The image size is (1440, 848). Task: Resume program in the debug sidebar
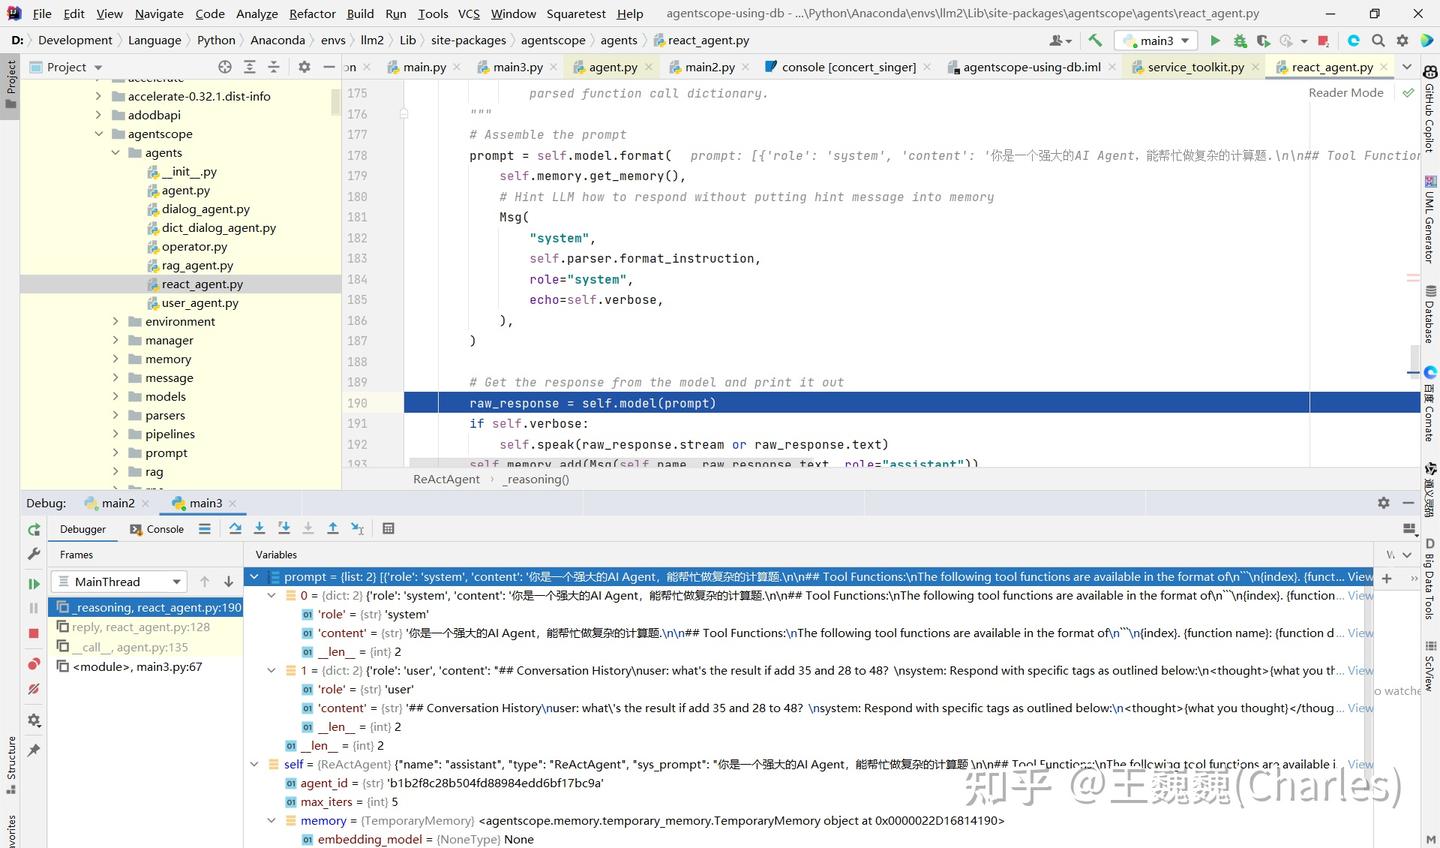34,583
